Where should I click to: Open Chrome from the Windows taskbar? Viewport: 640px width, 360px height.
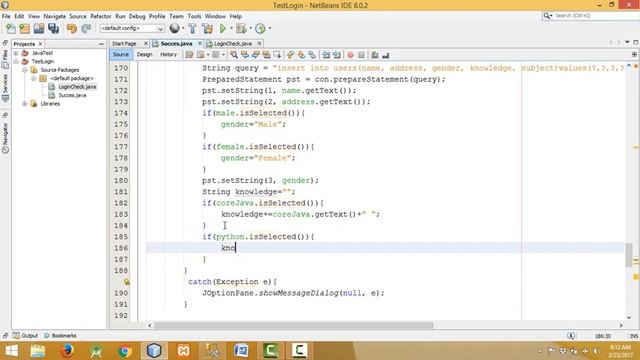125,351
